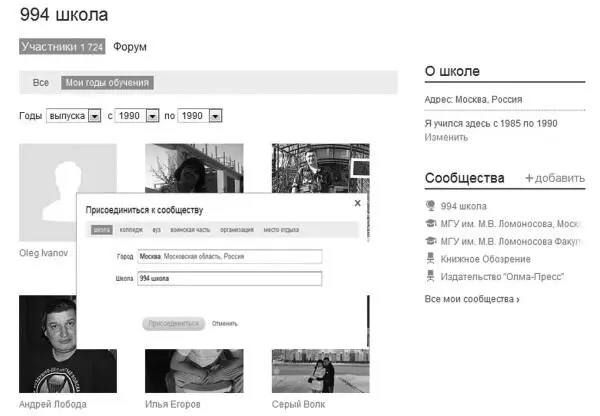Click graduation cap icon for first МГУ entry
Viewport: 600px width, 416px height.
(x=430, y=223)
